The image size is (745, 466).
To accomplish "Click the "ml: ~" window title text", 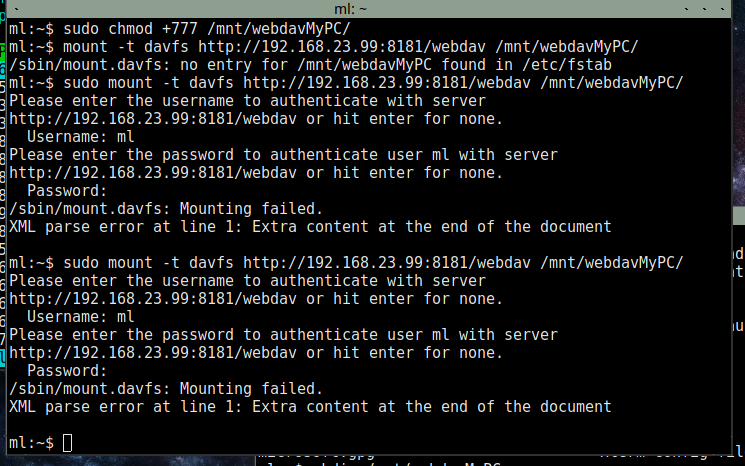I will coord(371,8).
